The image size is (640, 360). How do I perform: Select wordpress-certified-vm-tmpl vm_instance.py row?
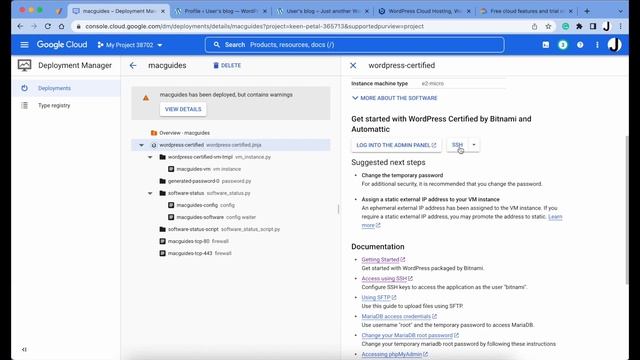[x=231, y=157]
